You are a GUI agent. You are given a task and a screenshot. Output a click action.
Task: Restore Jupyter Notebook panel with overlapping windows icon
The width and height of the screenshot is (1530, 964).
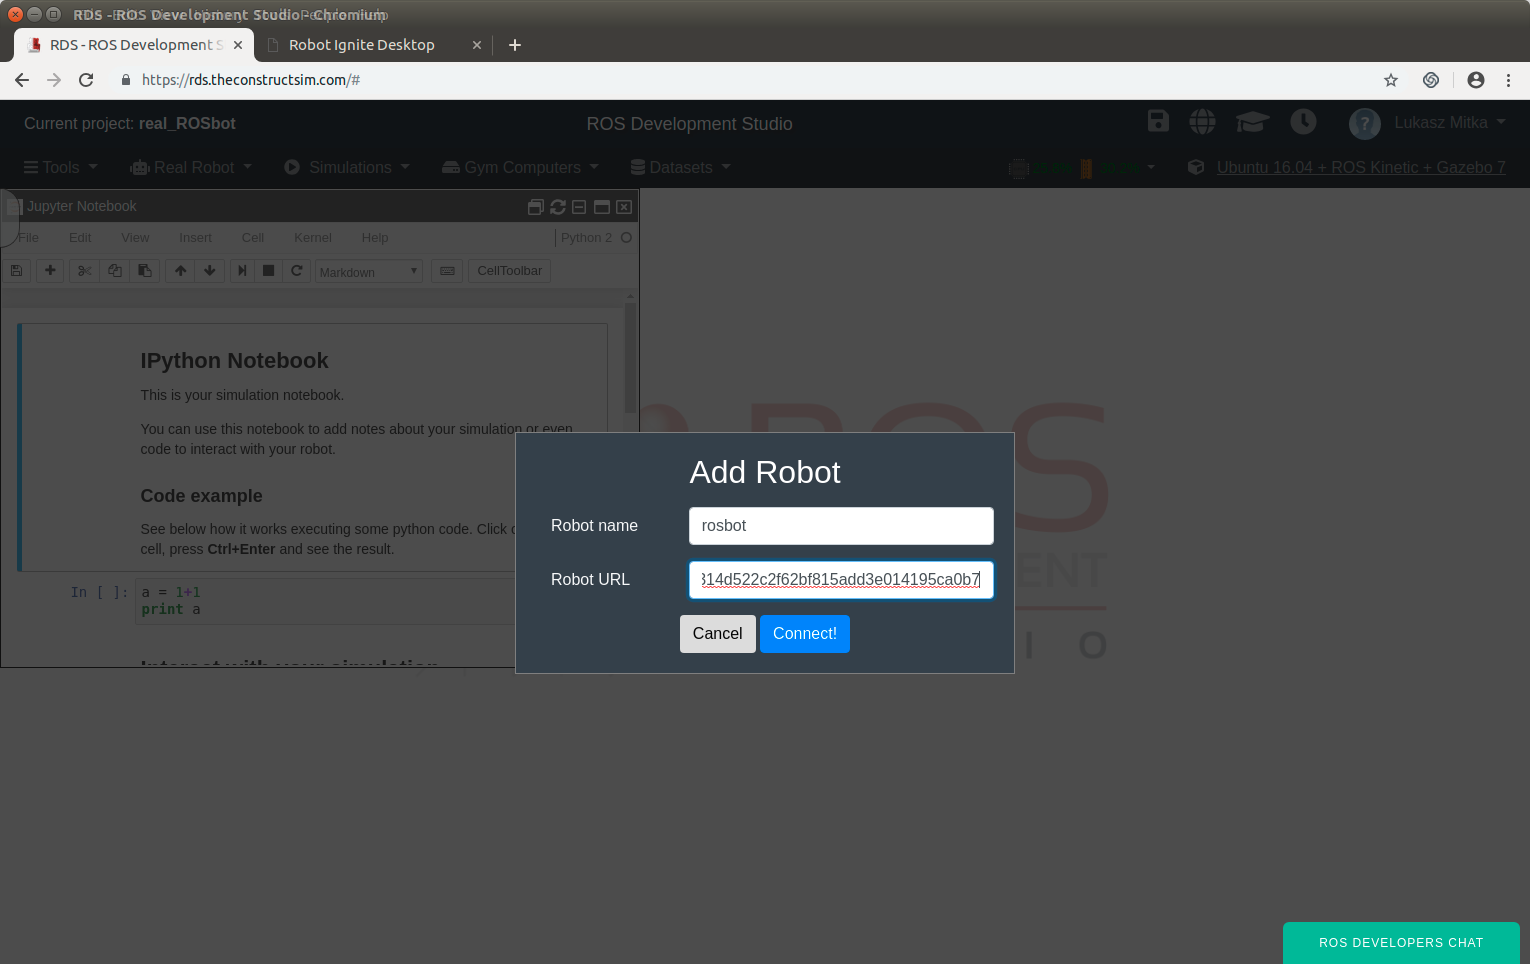click(x=535, y=207)
